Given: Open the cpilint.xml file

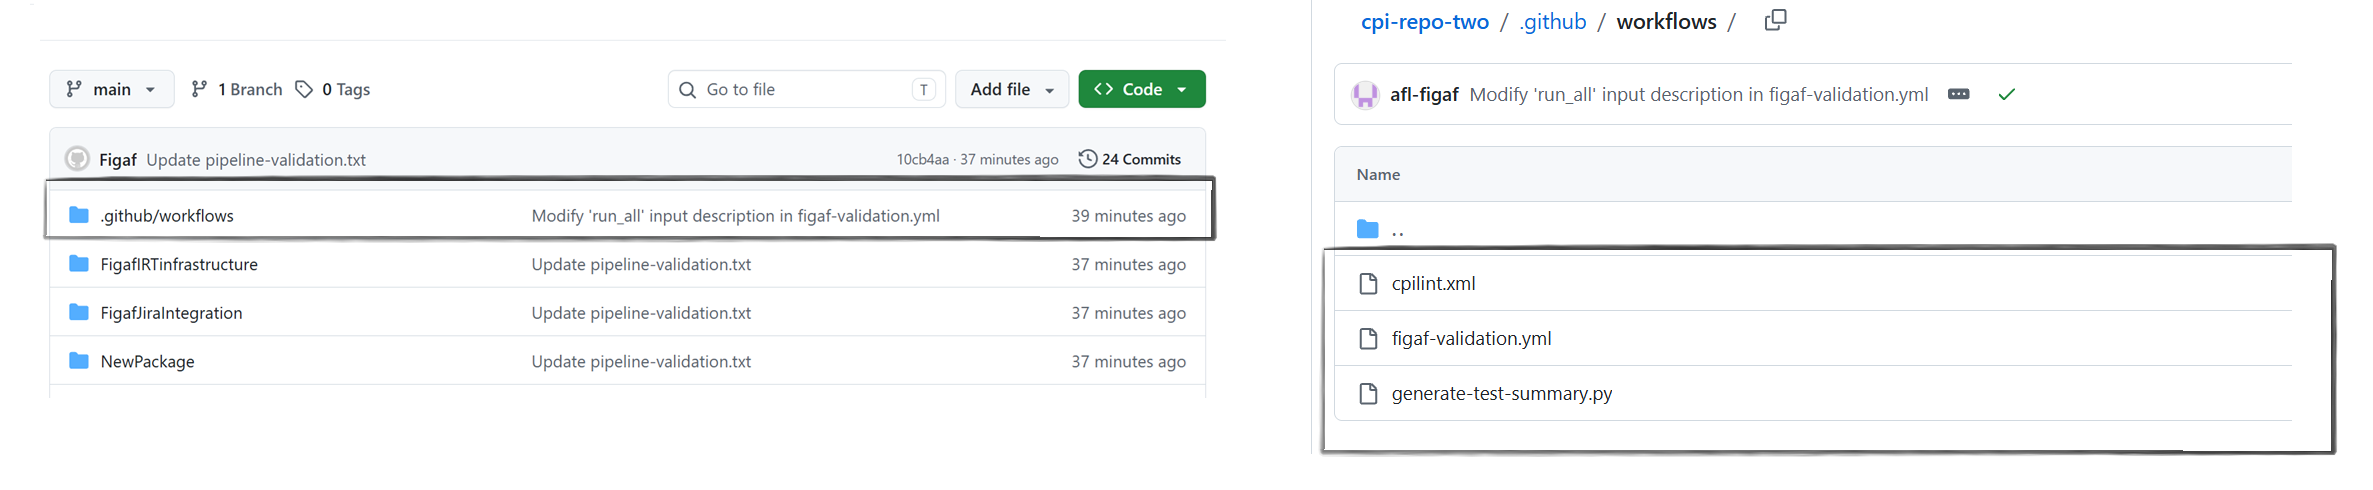Looking at the screenshot, I should (1433, 283).
